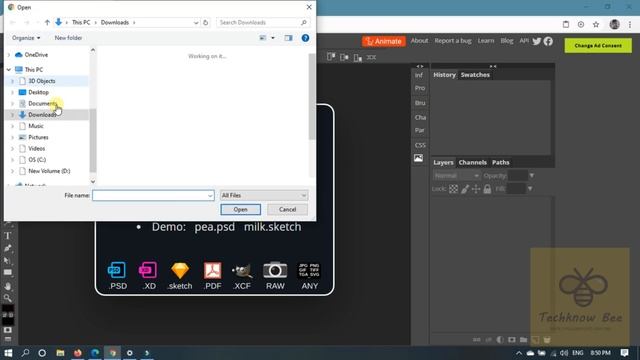Screen dimensions: 640x360
Task: Create new adjustment layer half-circle icon
Action: (500, 340)
